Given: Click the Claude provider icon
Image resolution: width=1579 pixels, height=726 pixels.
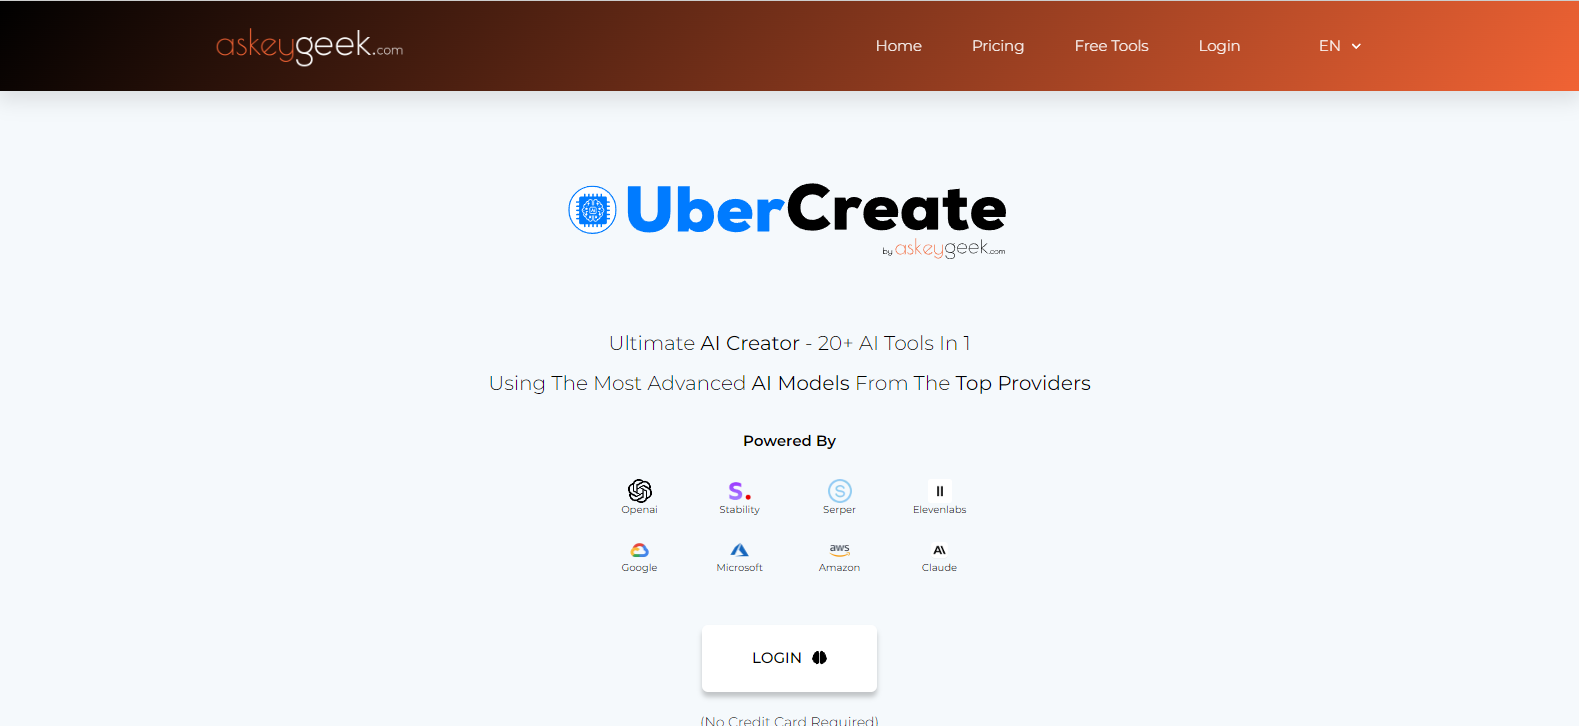Looking at the screenshot, I should tap(940, 550).
